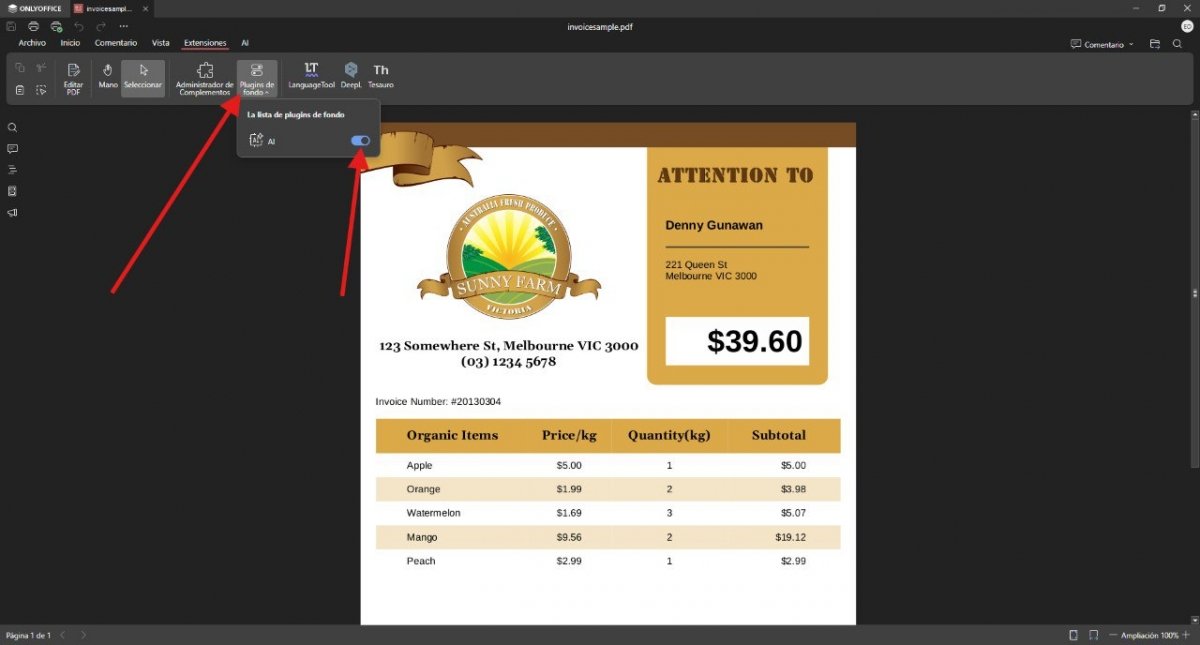Click the print icon in the title bar
The height and width of the screenshot is (645, 1200).
click(x=34, y=26)
